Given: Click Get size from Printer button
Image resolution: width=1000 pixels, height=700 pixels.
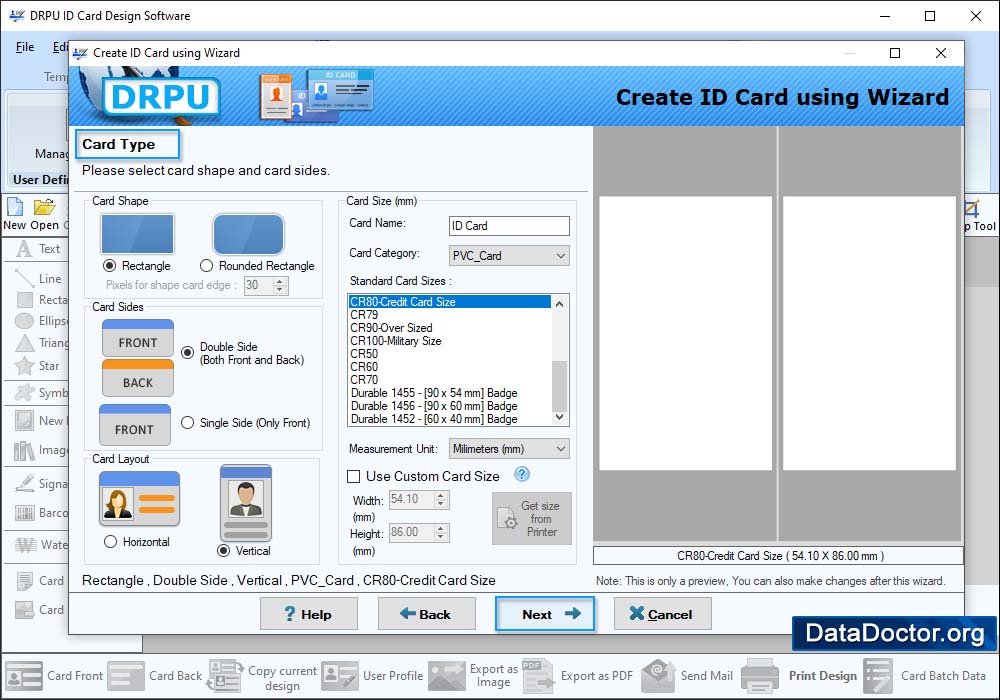Looking at the screenshot, I should (531, 518).
